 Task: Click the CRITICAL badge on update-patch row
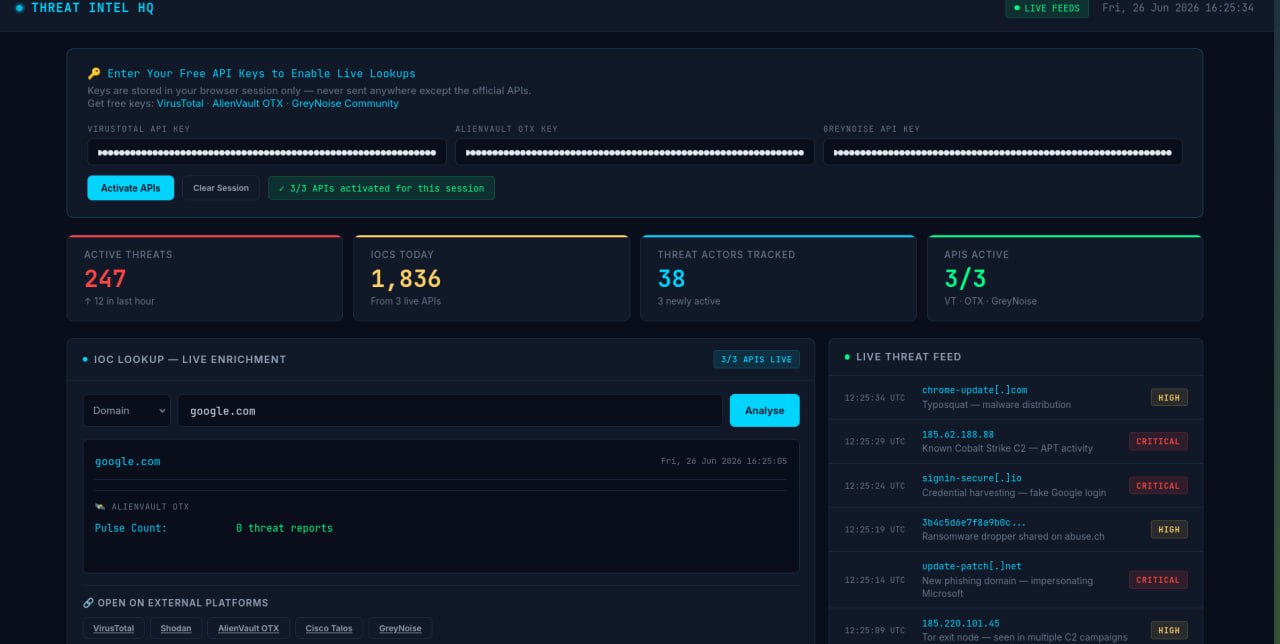(x=1158, y=580)
